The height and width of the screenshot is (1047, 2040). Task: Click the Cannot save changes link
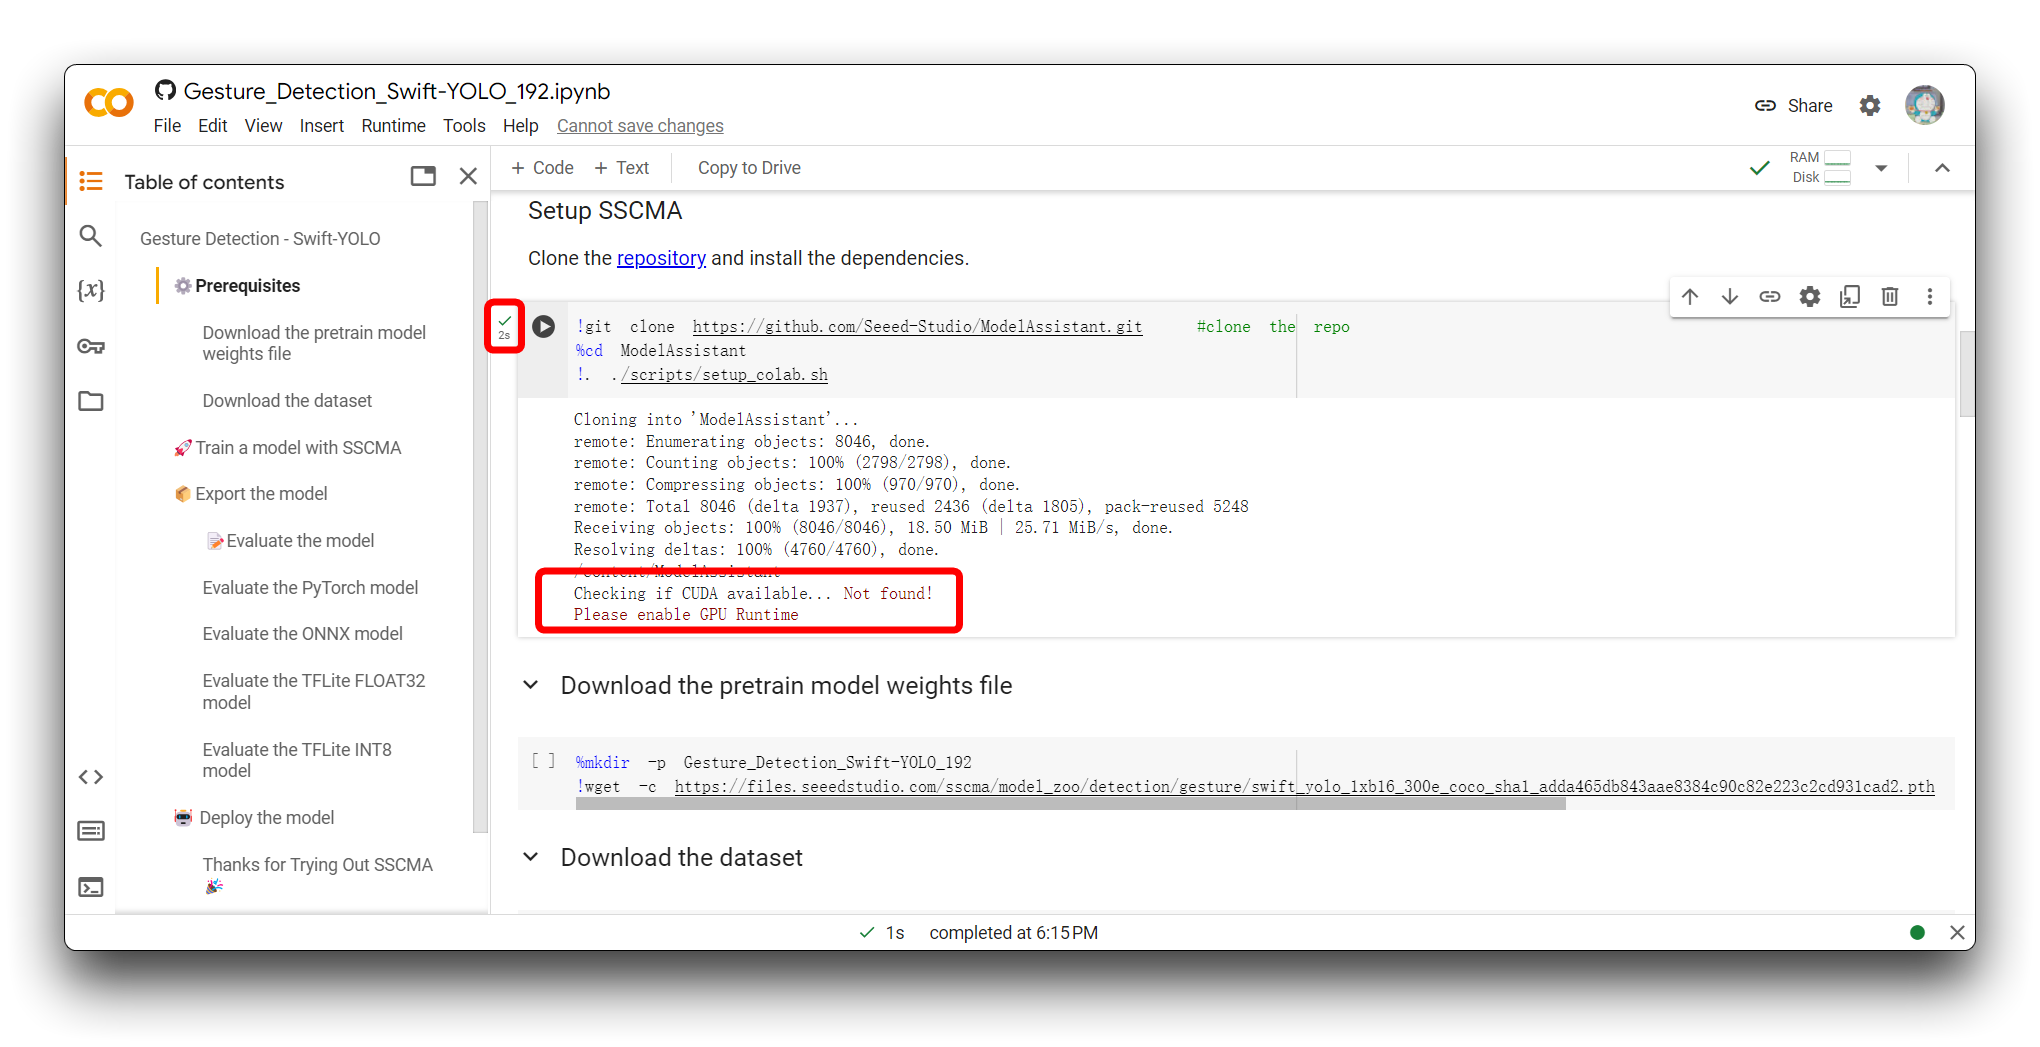pyautogui.click(x=640, y=126)
